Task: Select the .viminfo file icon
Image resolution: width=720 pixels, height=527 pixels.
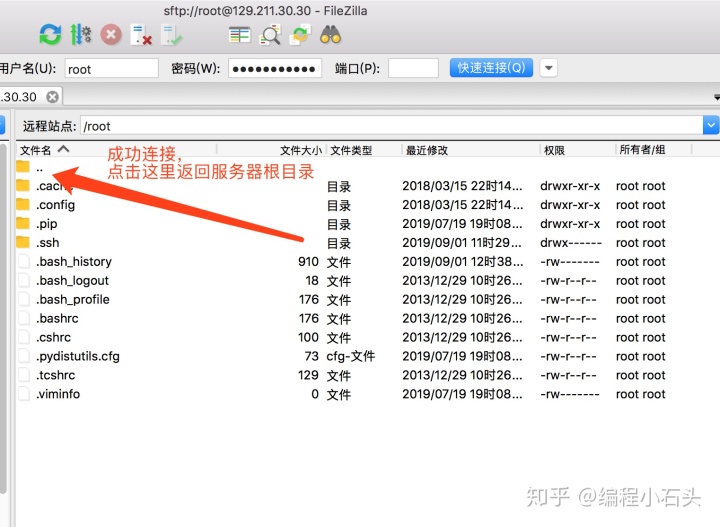Action: pyautogui.click(x=23, y=393)
